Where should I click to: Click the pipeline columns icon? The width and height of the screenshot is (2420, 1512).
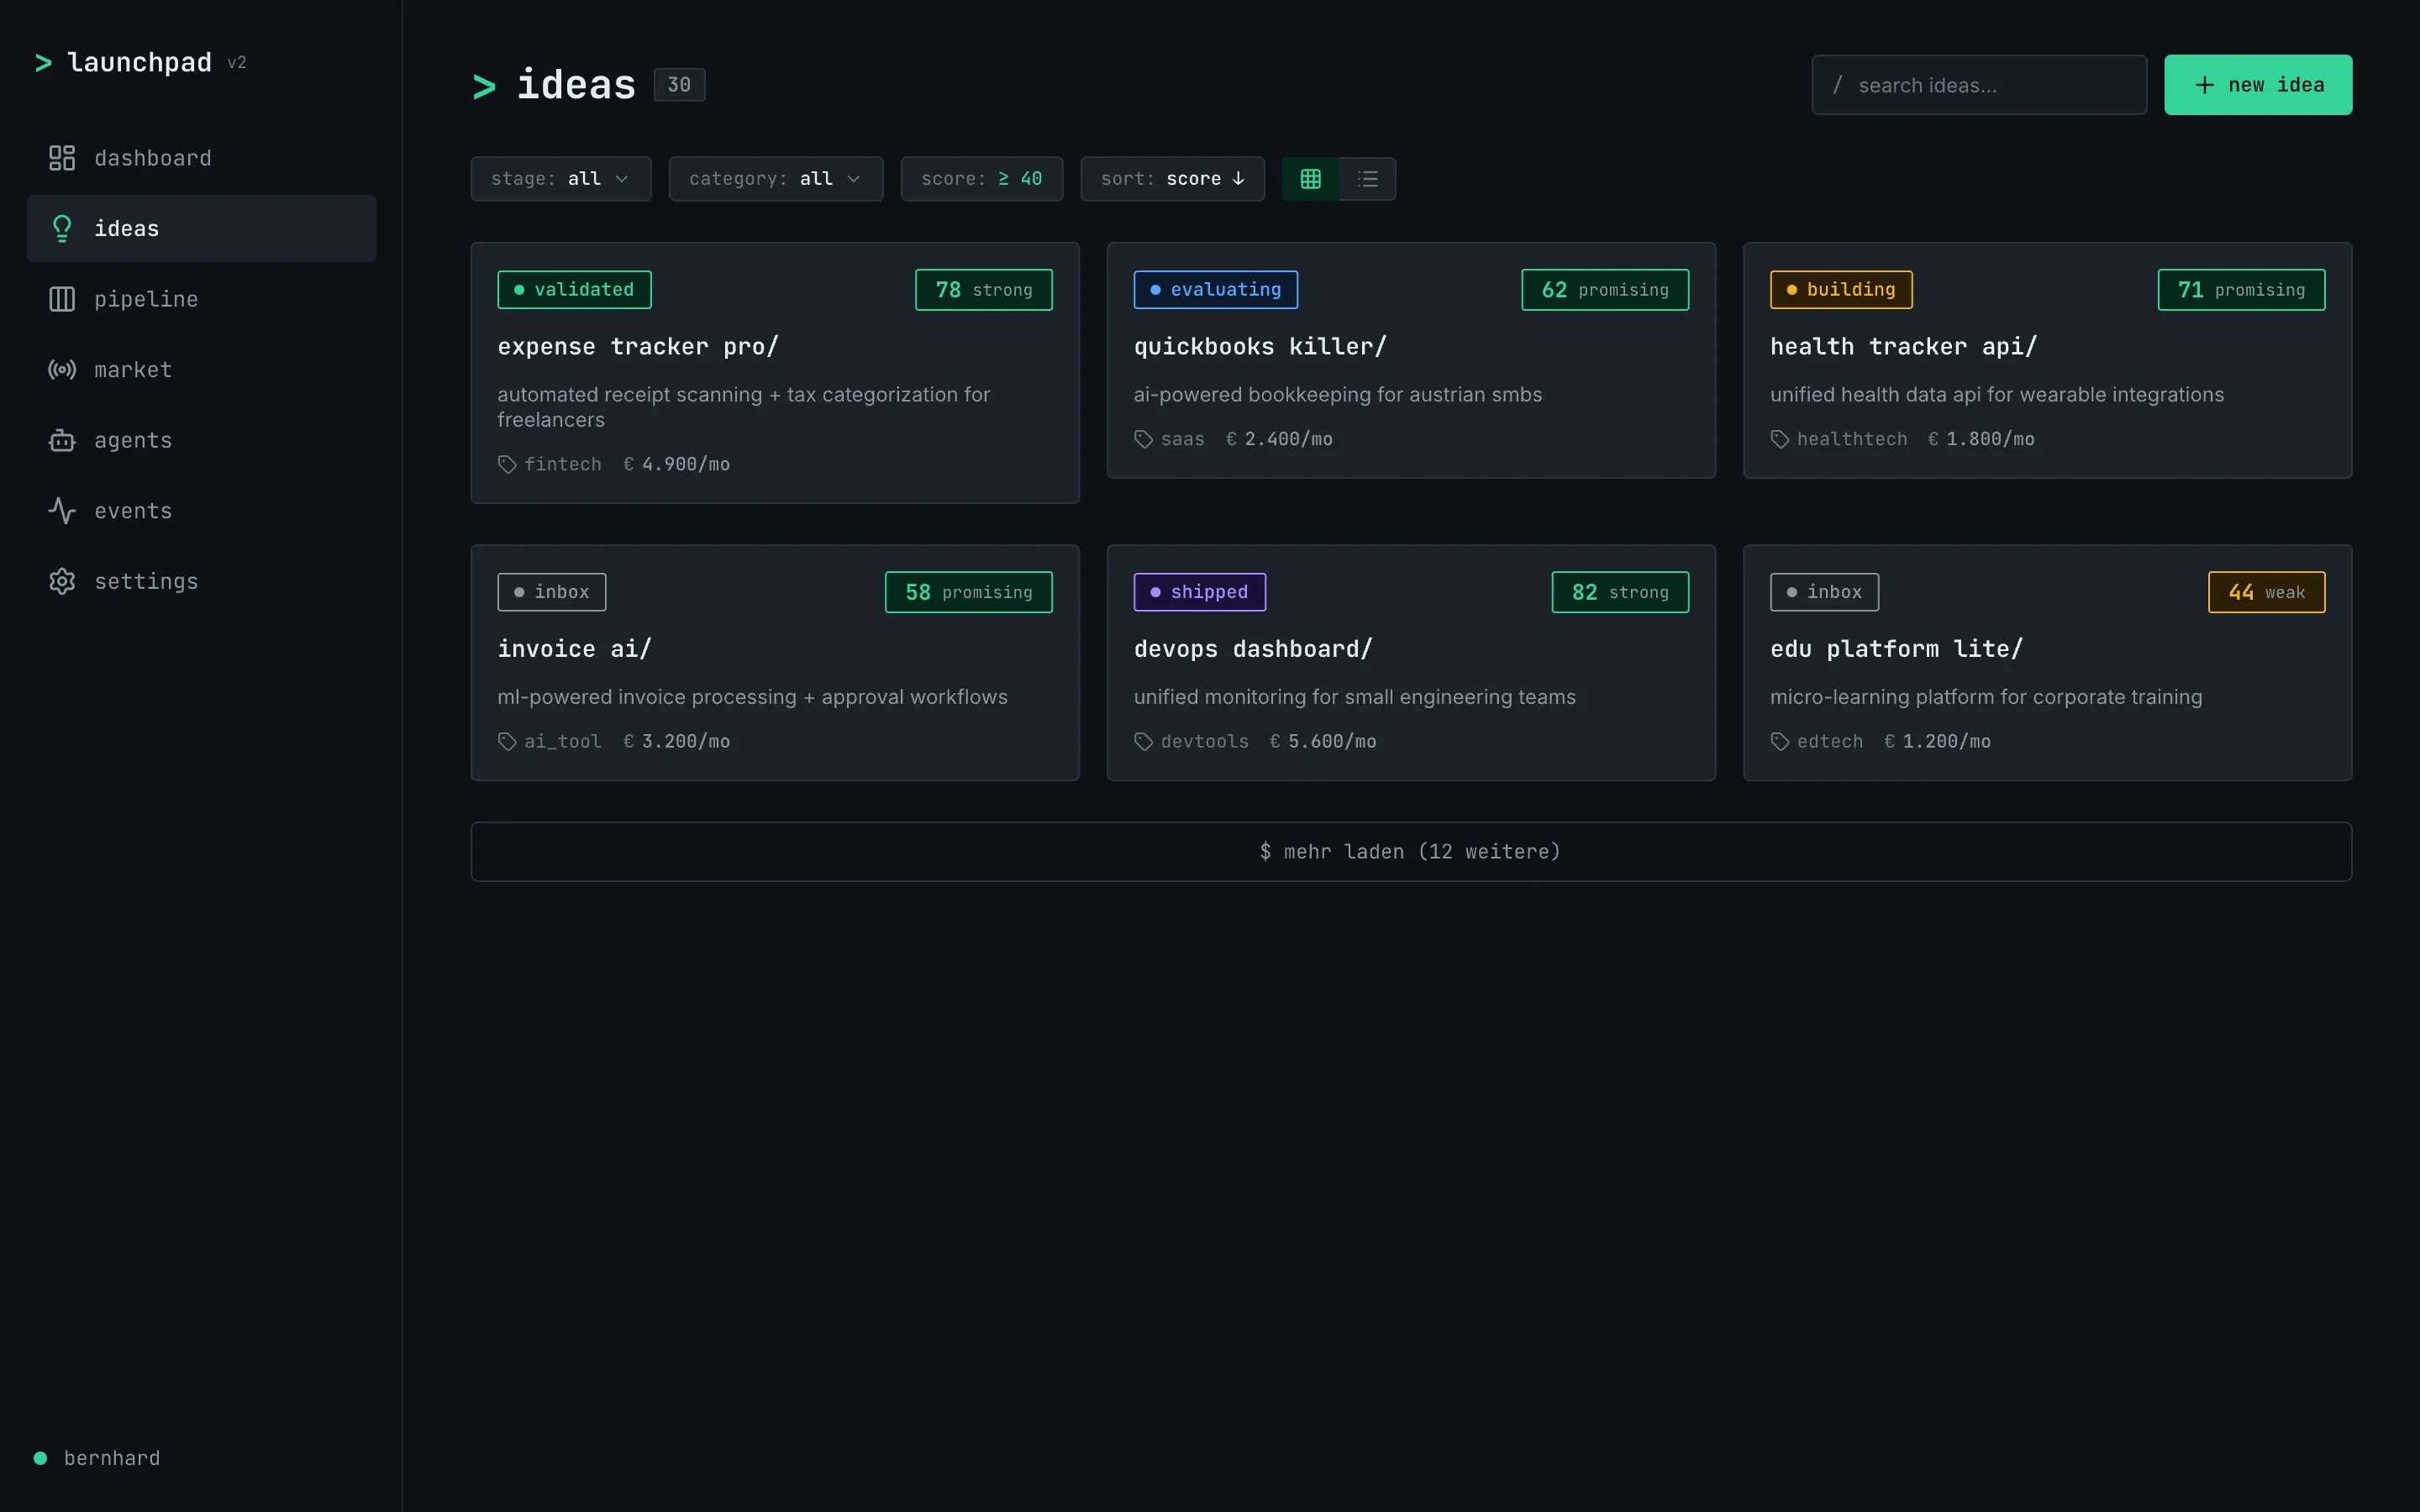62,299
